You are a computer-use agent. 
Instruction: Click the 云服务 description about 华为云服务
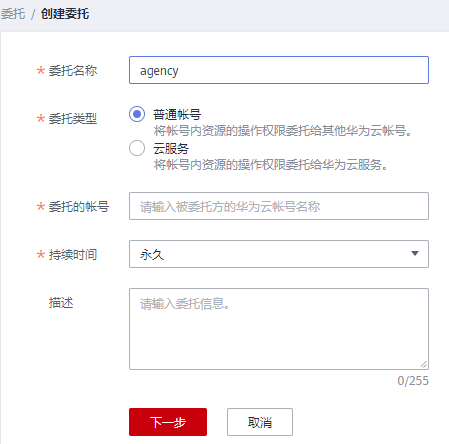click(x=271, y=165)
